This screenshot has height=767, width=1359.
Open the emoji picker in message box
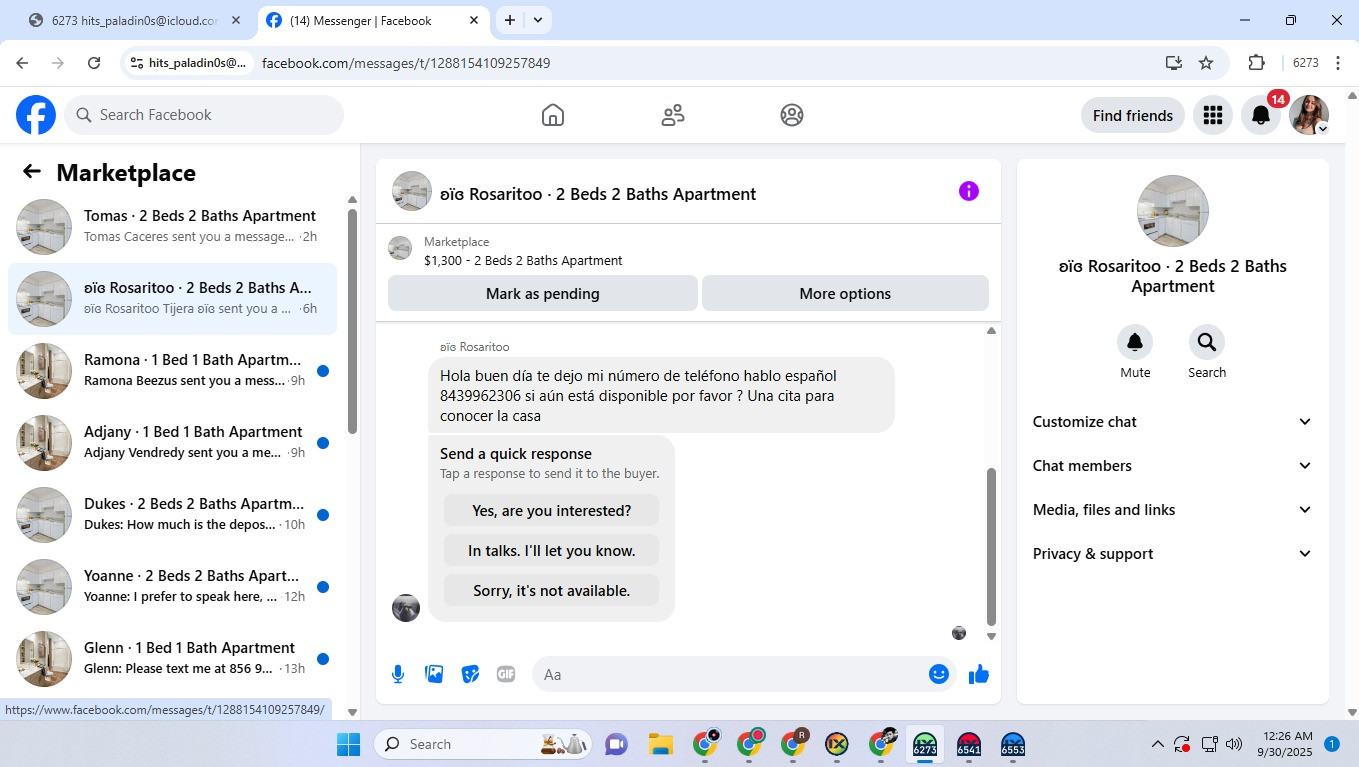(938, 674)
